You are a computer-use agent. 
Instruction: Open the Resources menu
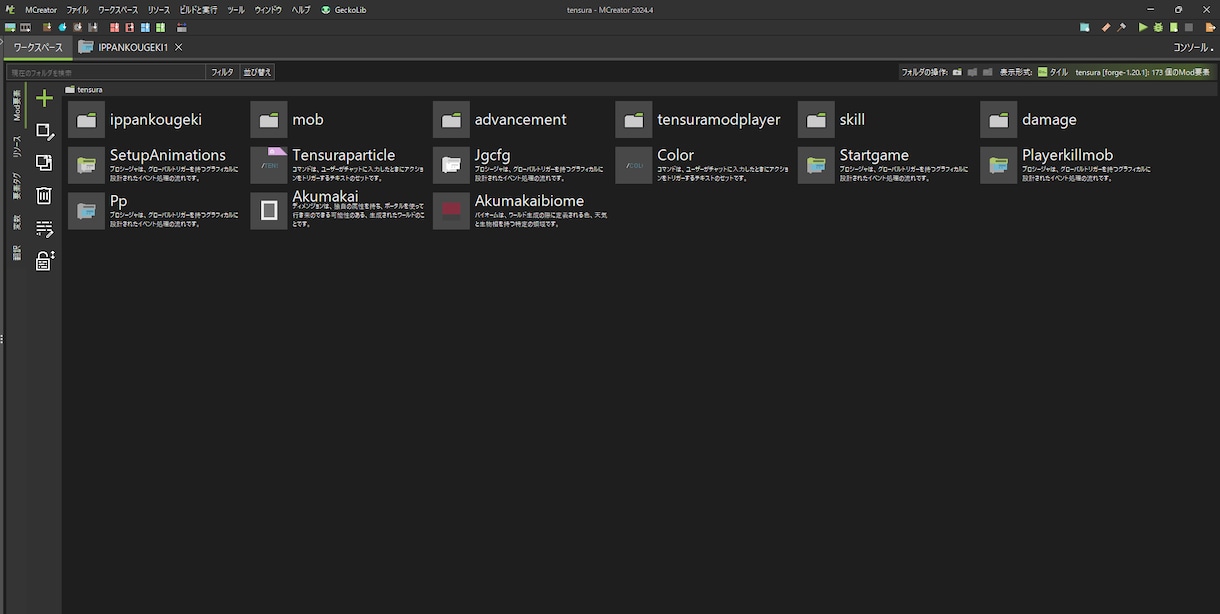159,10
